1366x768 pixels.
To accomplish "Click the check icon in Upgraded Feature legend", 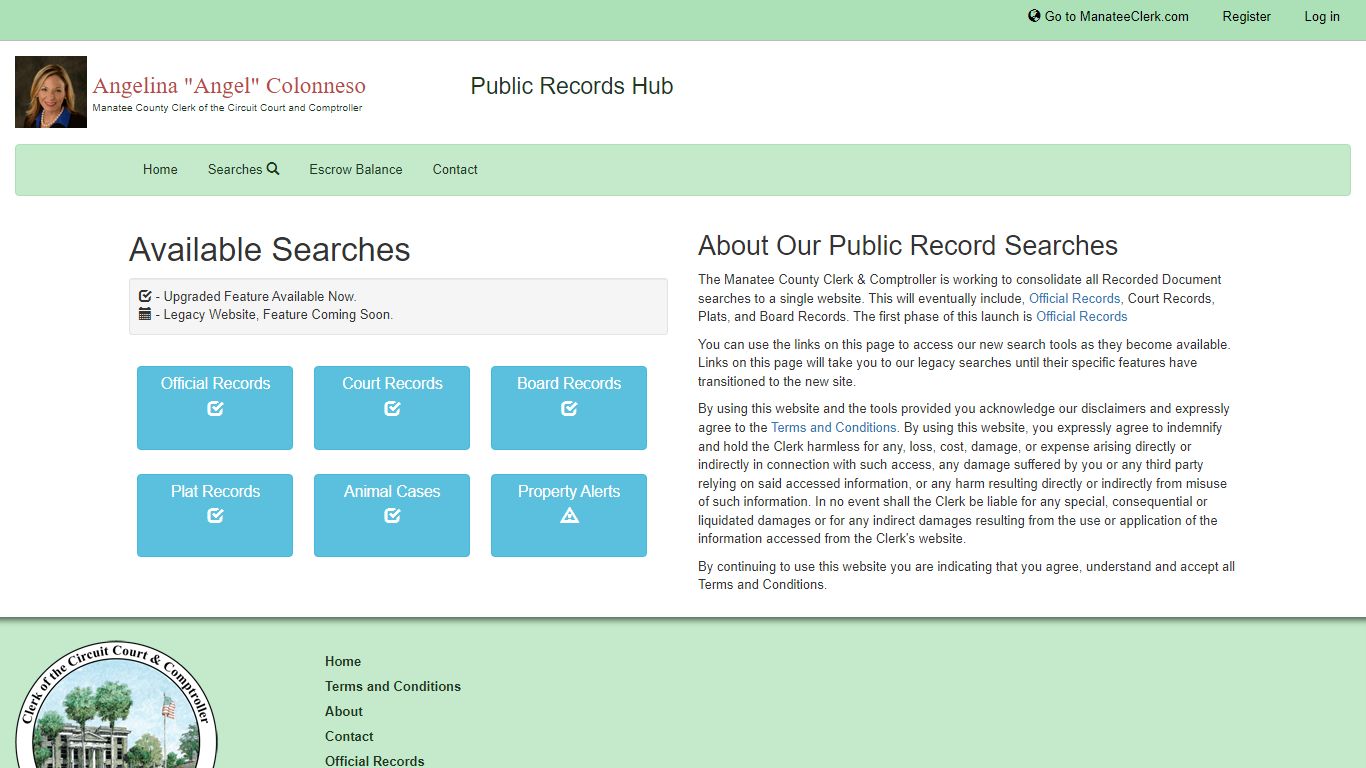I will coord(145,296).
